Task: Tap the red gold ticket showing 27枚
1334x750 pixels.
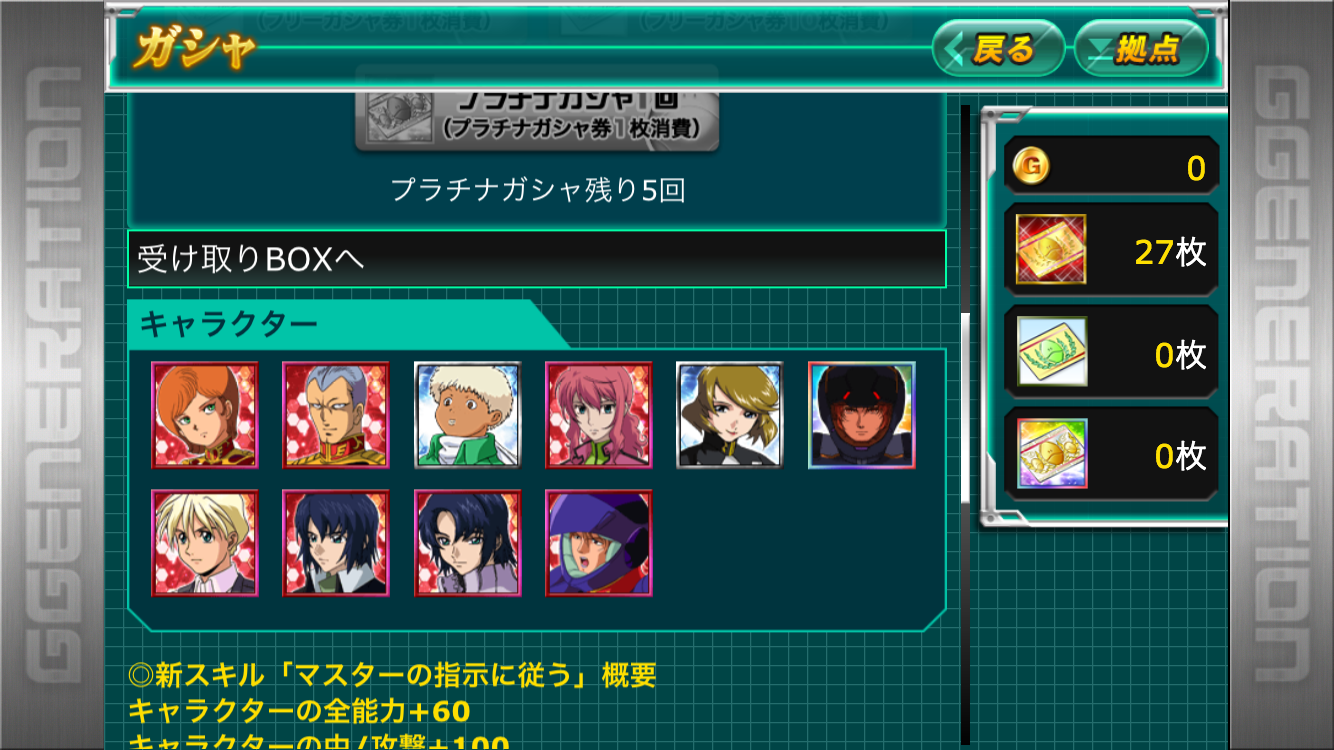Action: (x=1052, y=250)
